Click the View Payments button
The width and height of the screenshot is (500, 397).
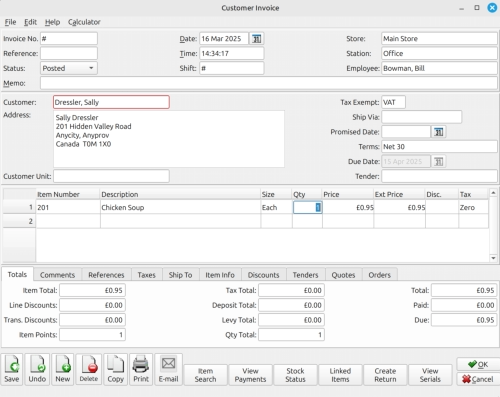[250, 375]
